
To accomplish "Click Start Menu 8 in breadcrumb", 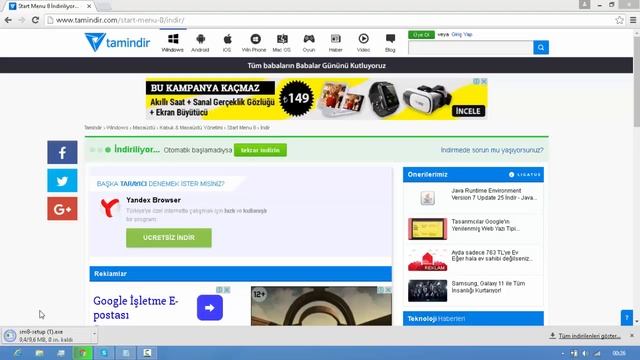I will 241,128.
